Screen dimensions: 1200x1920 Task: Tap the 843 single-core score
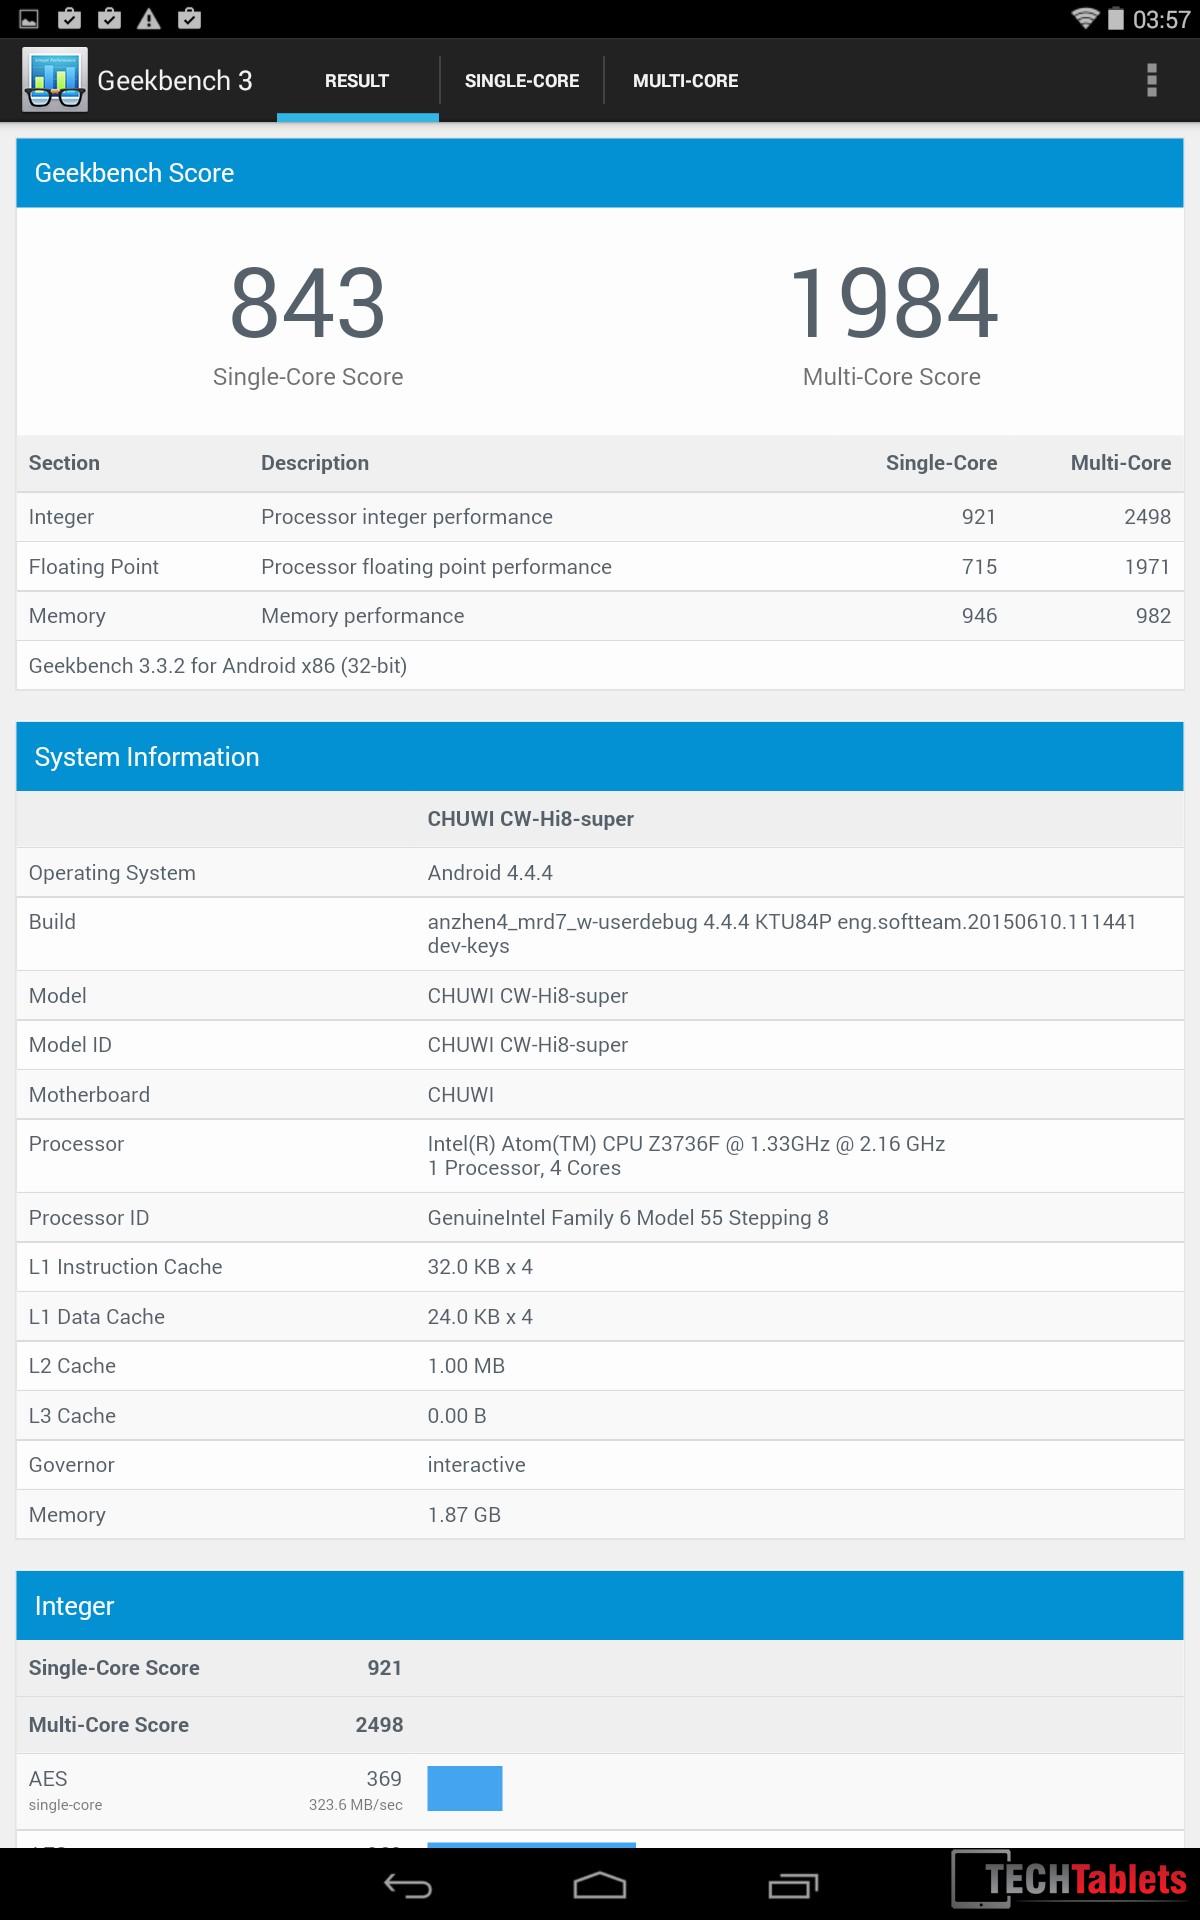pyautogui.click(x=308, y=303)
